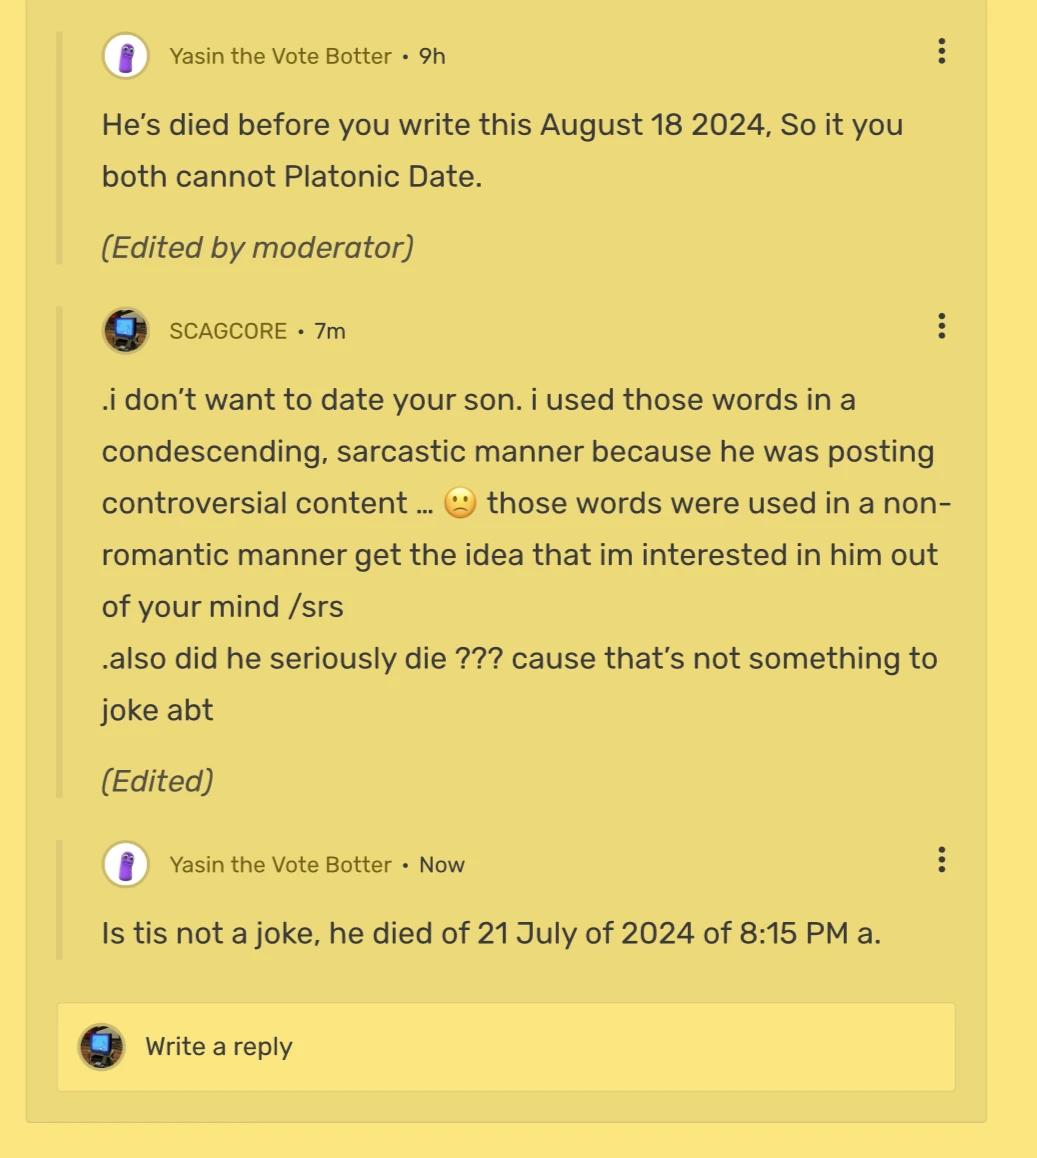
Task: Click the 7m timestamp on SCAGCORE's comment
Action: point(329,330)
